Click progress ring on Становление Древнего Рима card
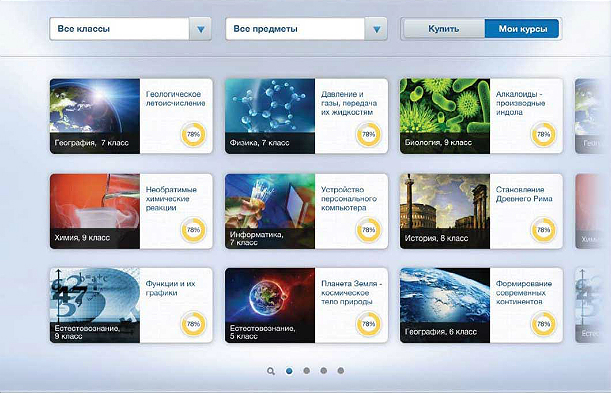This screenshot has width=611, height=393. pos(543,230)
